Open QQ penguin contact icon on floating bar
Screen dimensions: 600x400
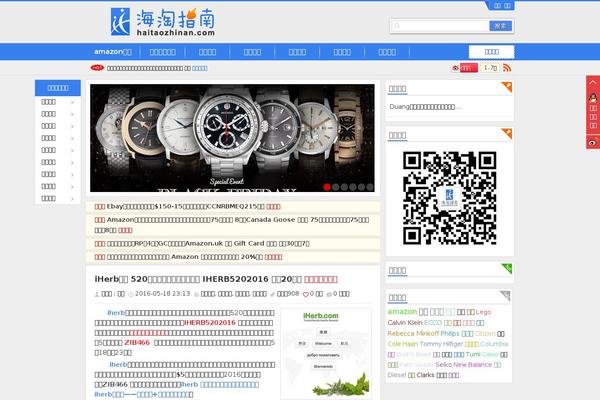(x=593, y=98)
